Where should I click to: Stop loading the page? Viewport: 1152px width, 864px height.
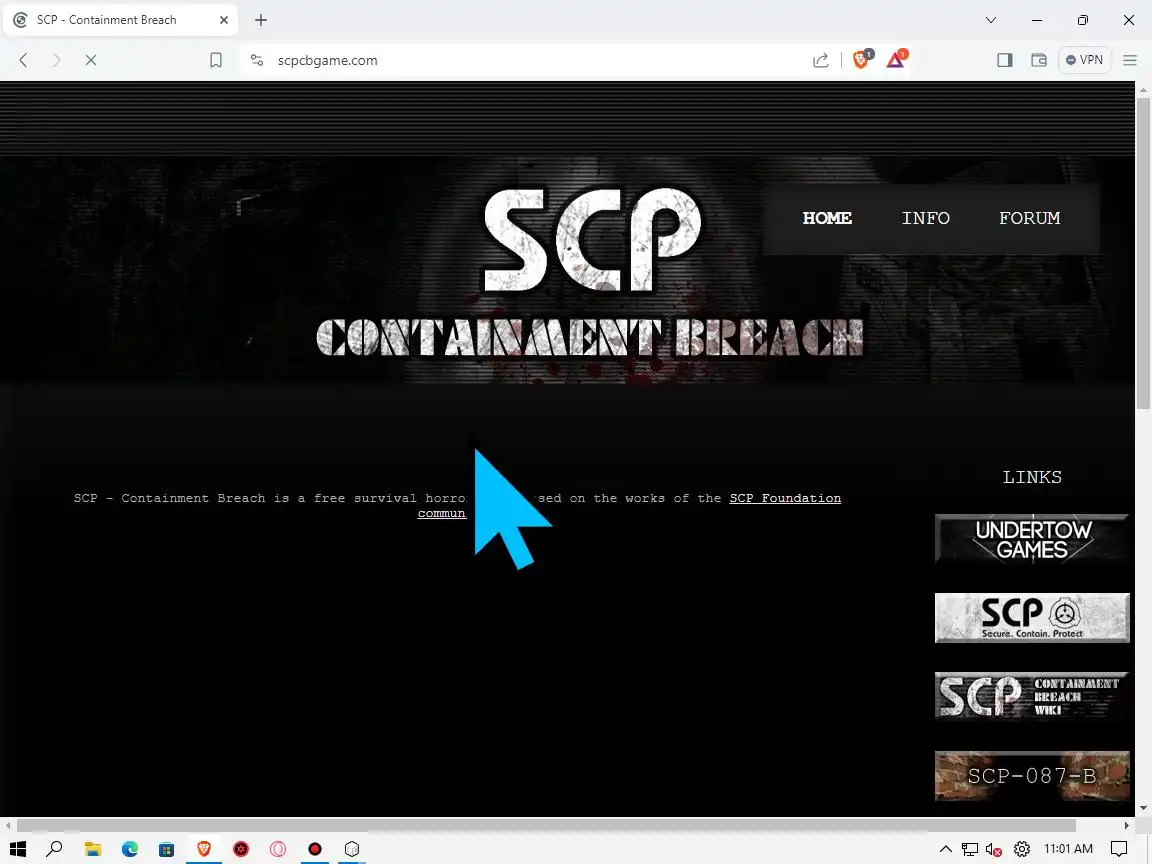pos(90,60)
